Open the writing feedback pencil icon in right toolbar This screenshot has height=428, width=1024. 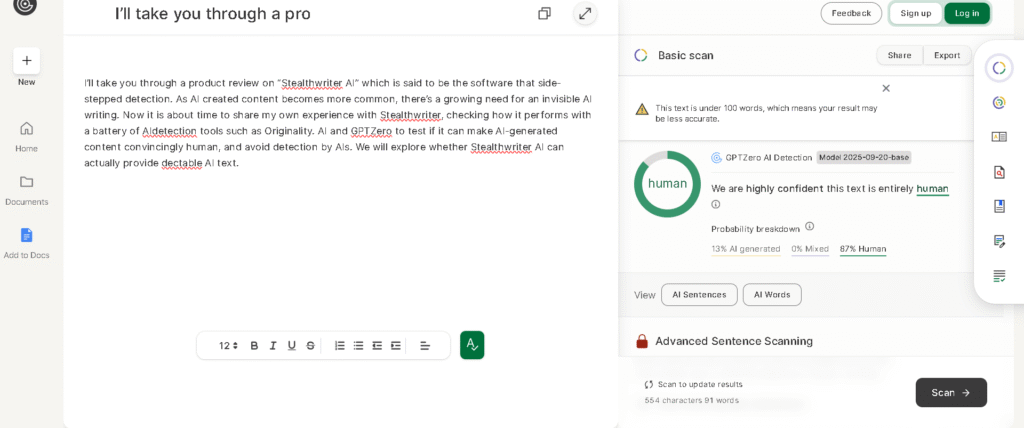[999, 241]
